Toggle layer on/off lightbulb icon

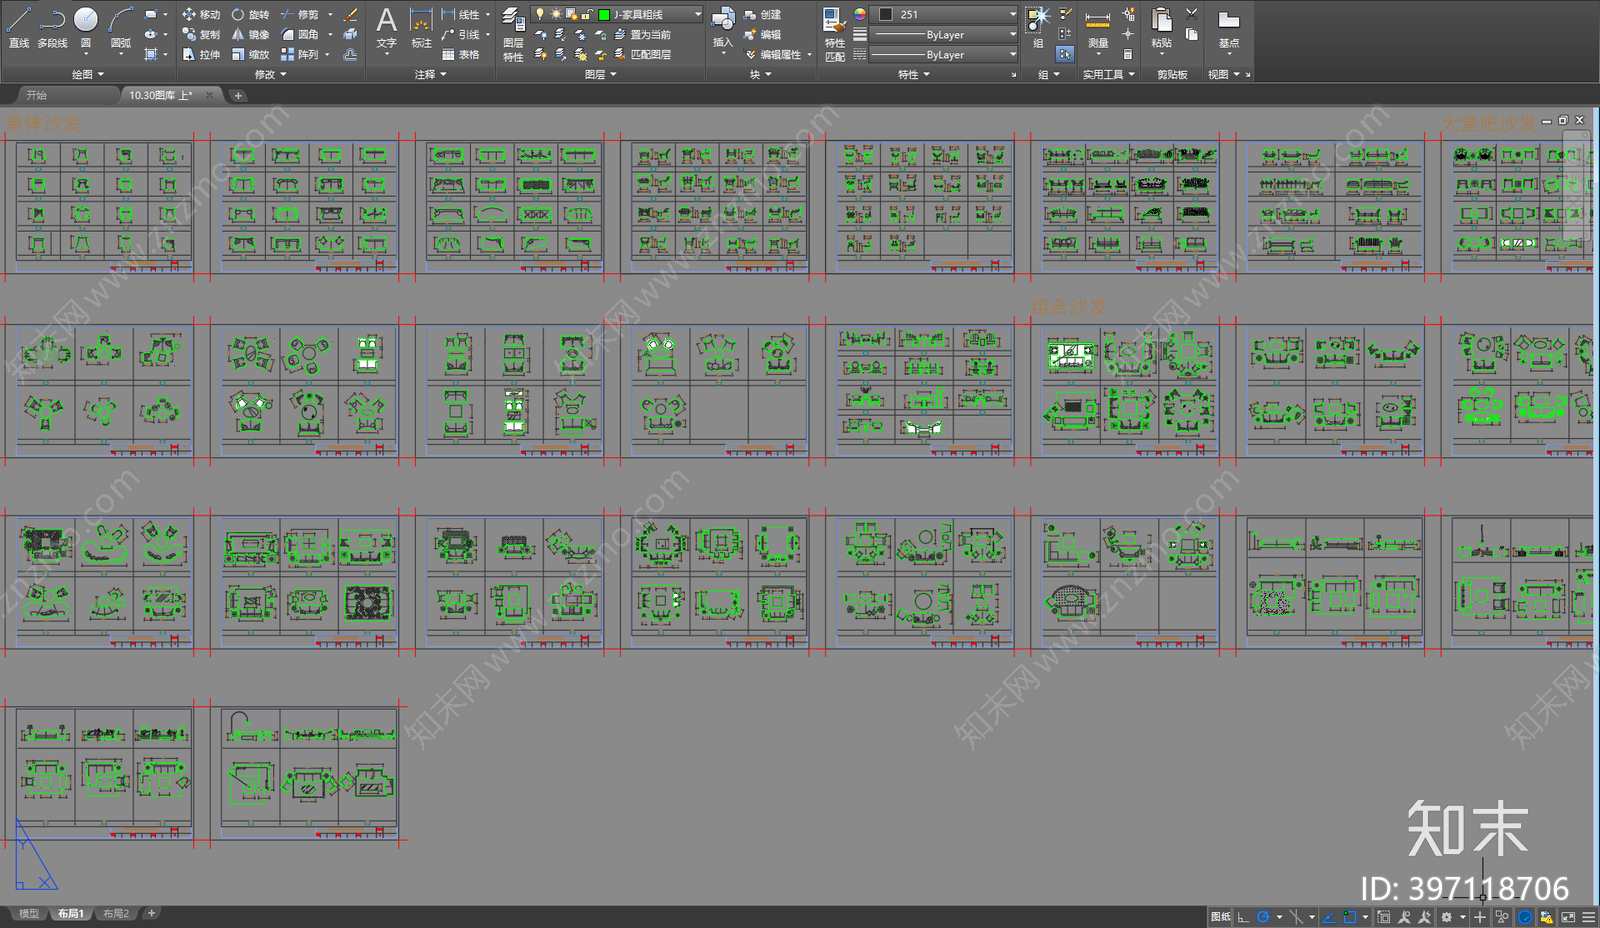540,14
